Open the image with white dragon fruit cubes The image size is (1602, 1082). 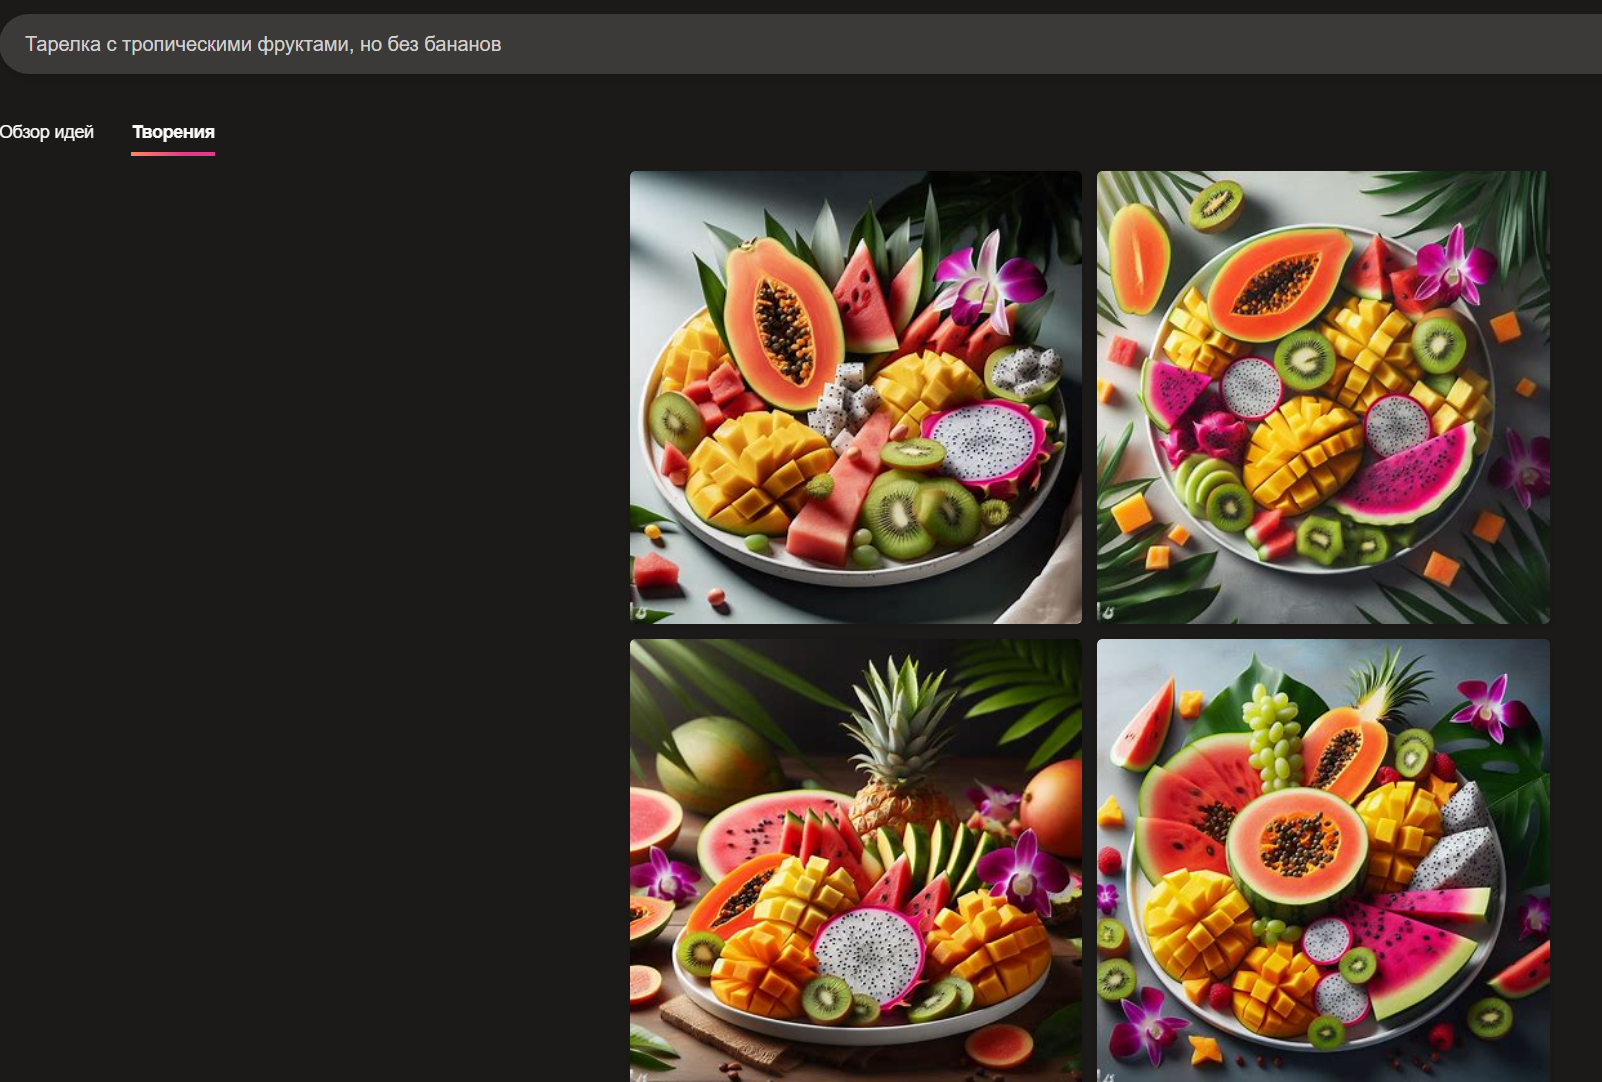pos(855,397)
